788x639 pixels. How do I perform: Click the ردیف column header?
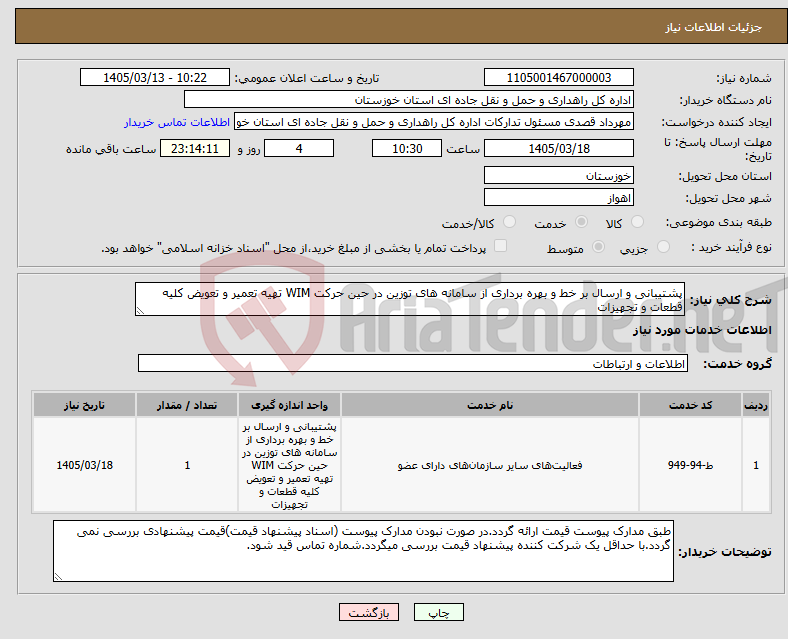tap(756, 405)
